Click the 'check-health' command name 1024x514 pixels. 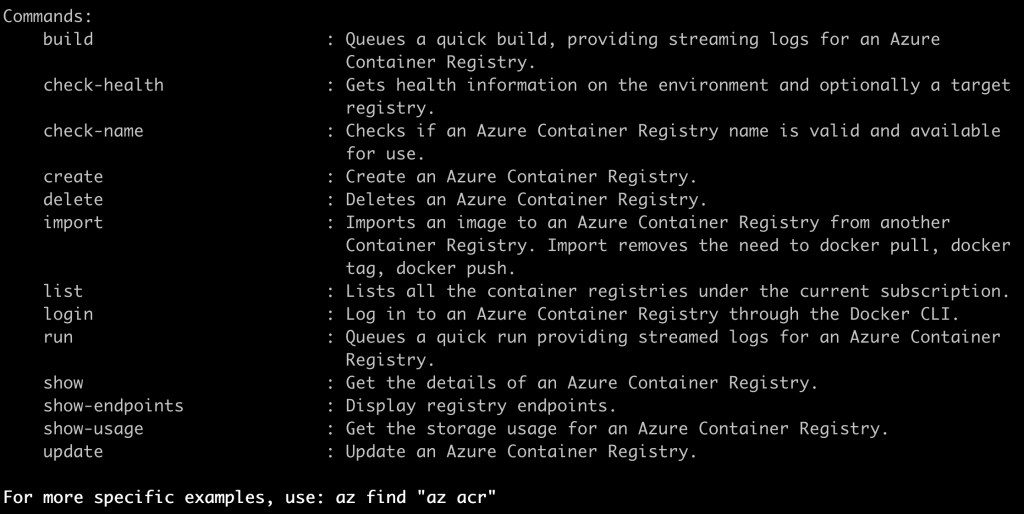(103, 85)
